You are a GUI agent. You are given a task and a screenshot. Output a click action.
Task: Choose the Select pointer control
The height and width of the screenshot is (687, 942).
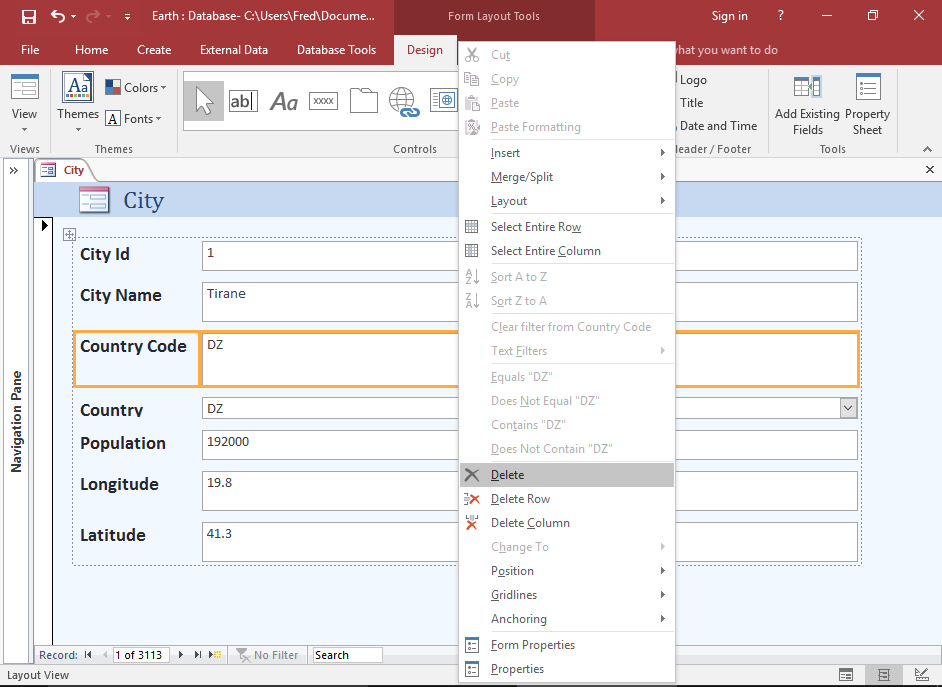tap(204, 100)
